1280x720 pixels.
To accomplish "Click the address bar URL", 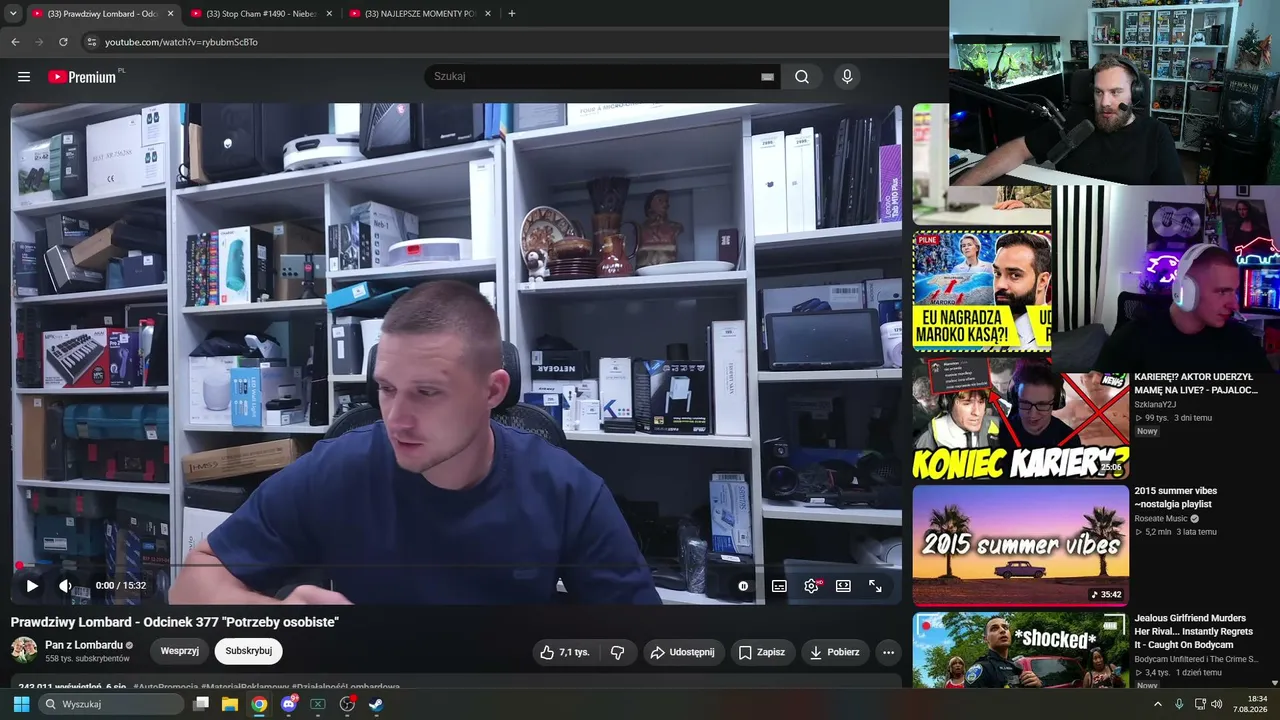I will pyautogui.click(x=181, y=42).
